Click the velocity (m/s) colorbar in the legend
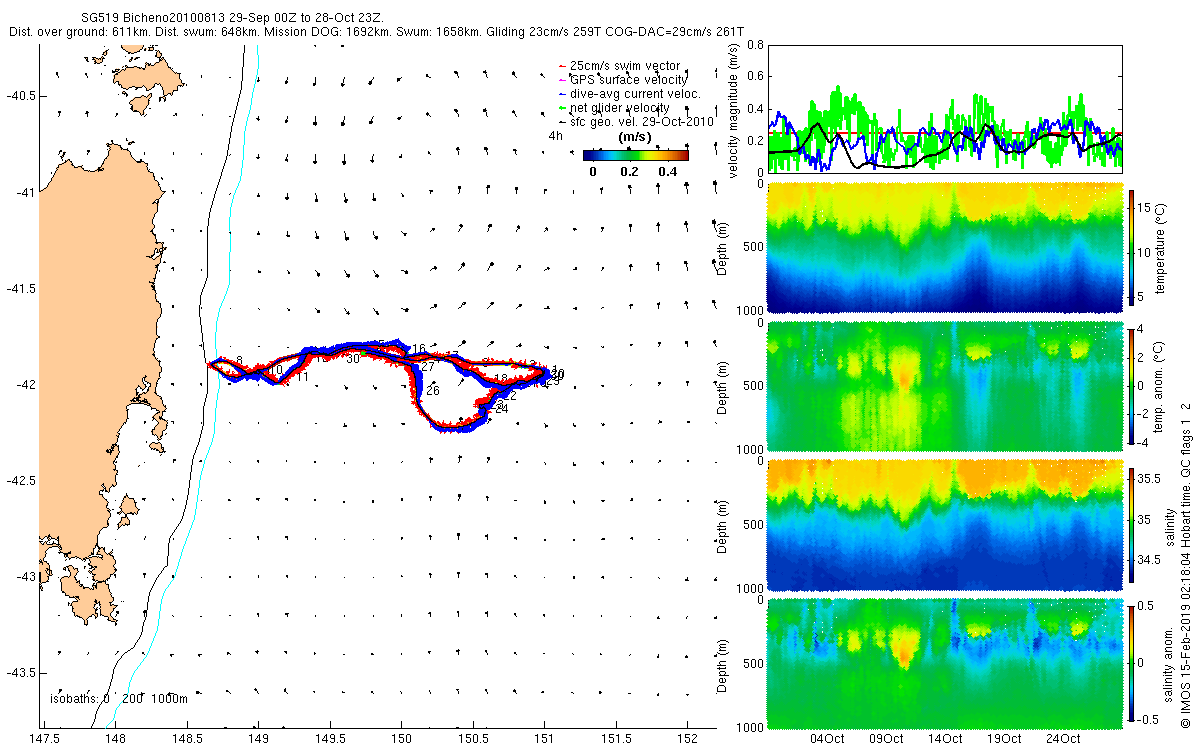This screenshot has width=1200, height=750. coord(636,155)
